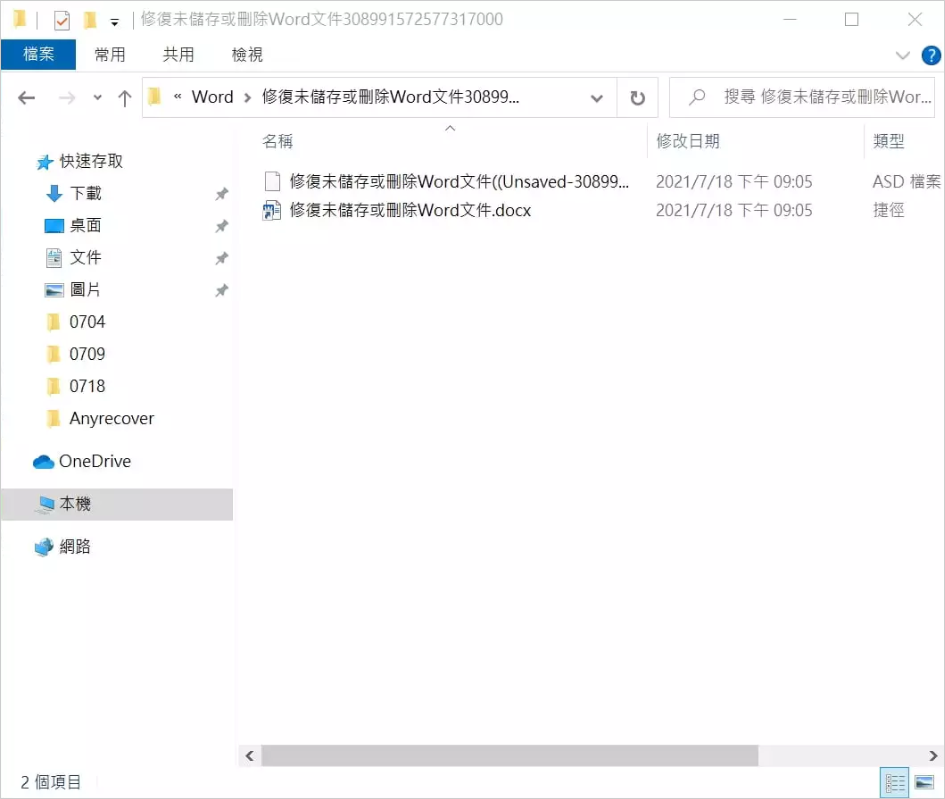The width and height of the screenshot is (945, 799).
Task: Click the breadcrumb chevron after Word
Action: point(247,98)
